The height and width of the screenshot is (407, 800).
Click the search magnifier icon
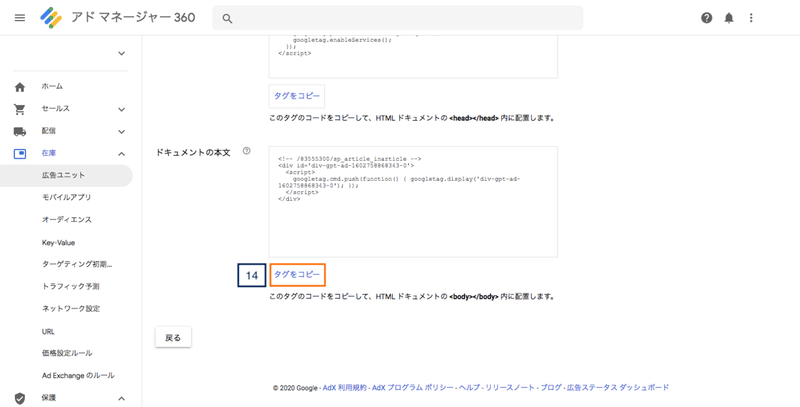coord(228,19)
